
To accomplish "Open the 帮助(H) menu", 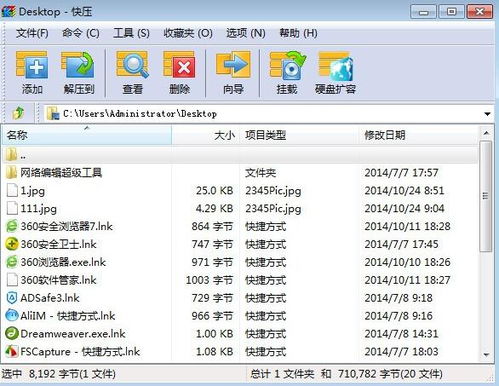I will pos(298,33).
